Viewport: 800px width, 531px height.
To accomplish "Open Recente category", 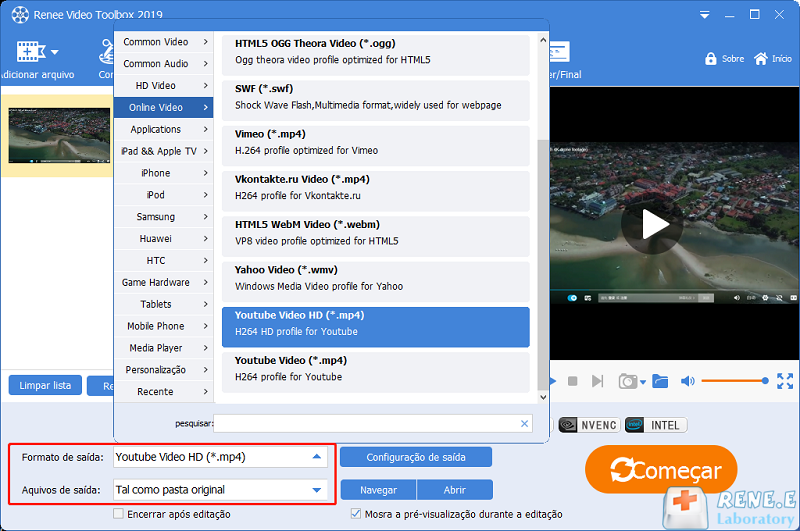I will pos(163,392).
